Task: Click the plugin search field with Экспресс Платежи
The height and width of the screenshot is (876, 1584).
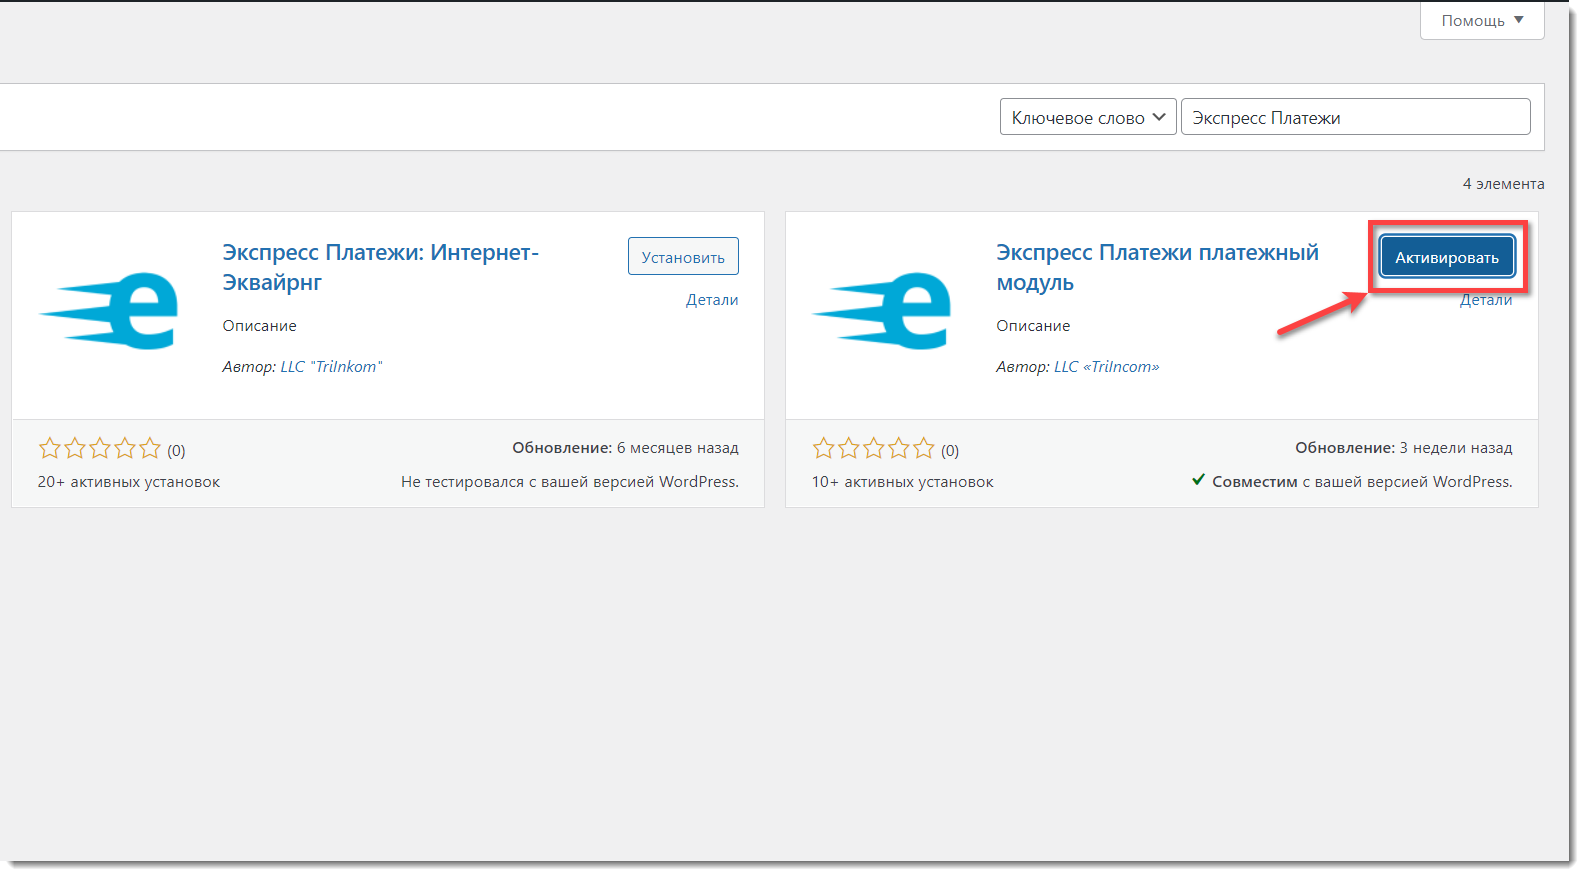Action: [x=1355, y=117]
